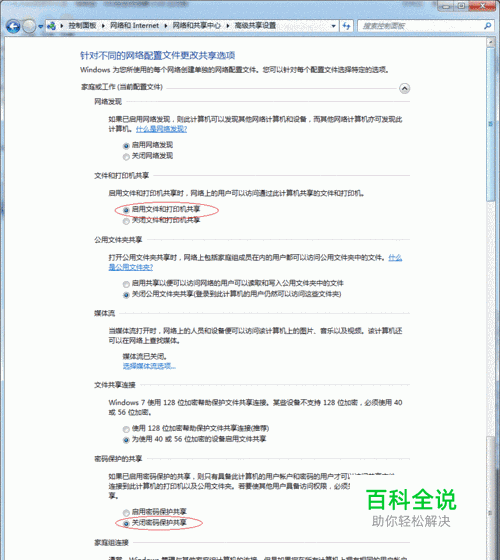The width and height of the screenshot is (500, 560).
Task: Select the 网络和共享中心 breadcrumb
Action: (x=196, y=26)
